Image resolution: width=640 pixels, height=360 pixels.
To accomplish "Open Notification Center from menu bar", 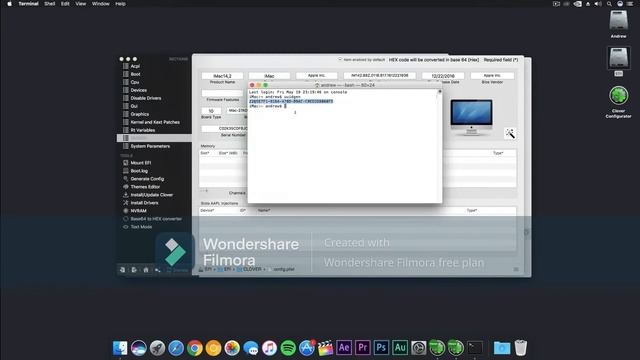I will pos(631,4).
